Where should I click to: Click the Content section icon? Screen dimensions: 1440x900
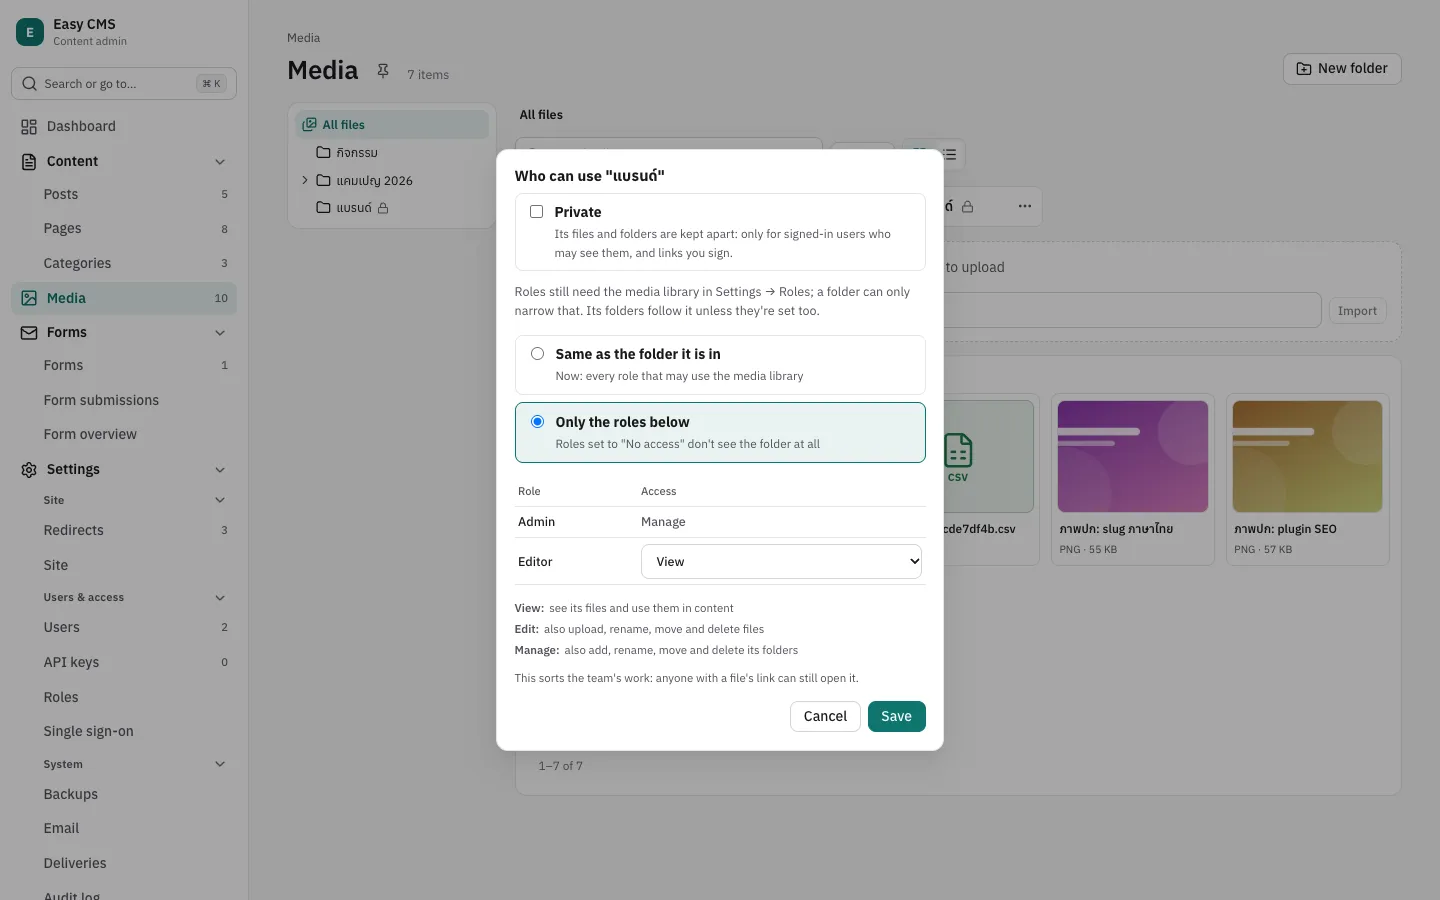coord(29,161)
